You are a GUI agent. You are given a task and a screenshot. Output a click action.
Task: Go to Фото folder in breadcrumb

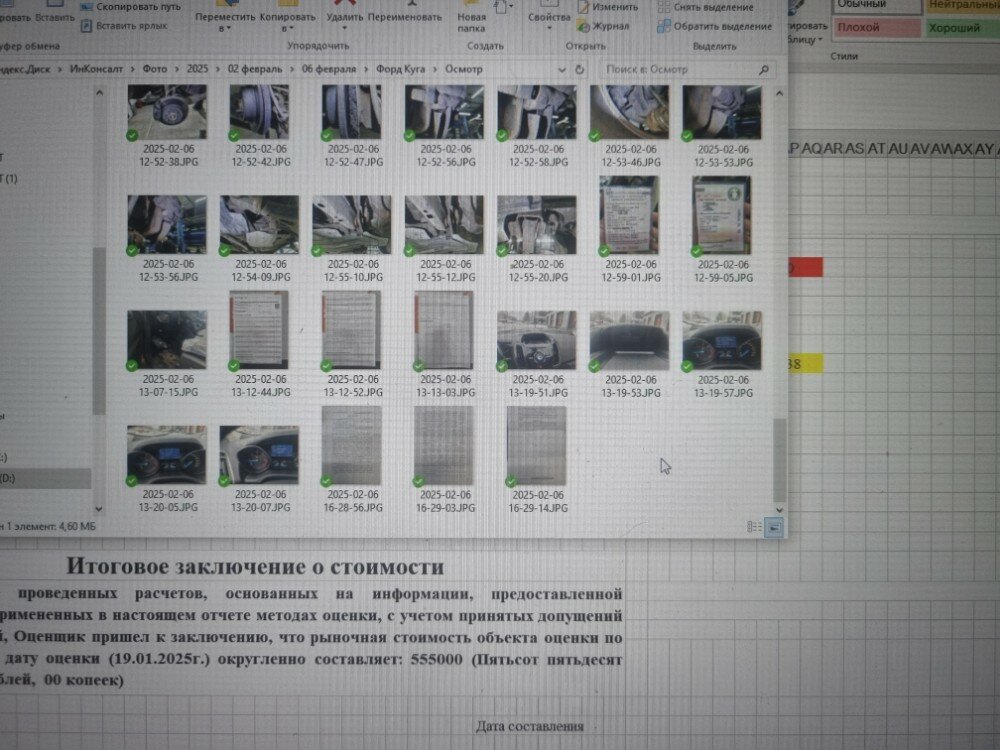[x=155, y=69]
